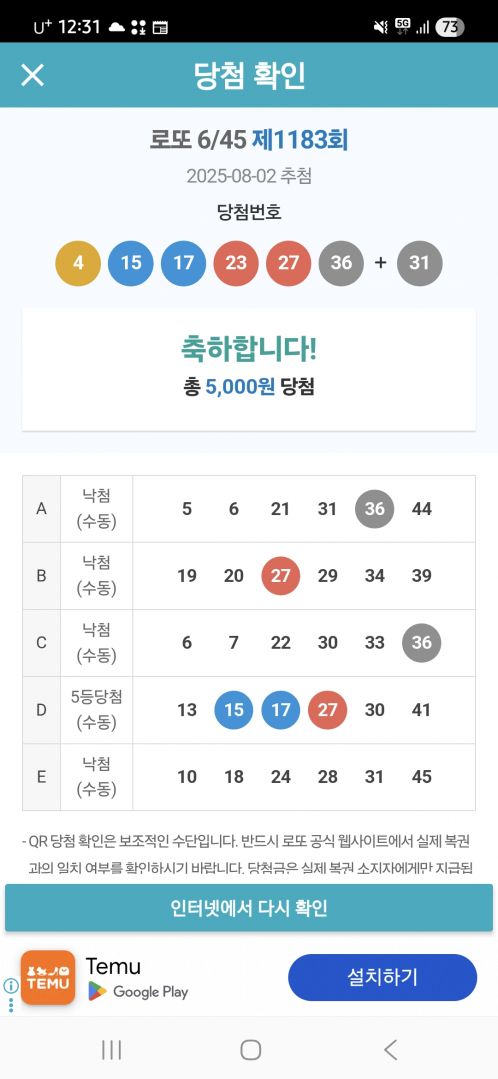This screenshot has height=1079, width=498.
Task: Select the 제1183회 round link
Action: 300,140
